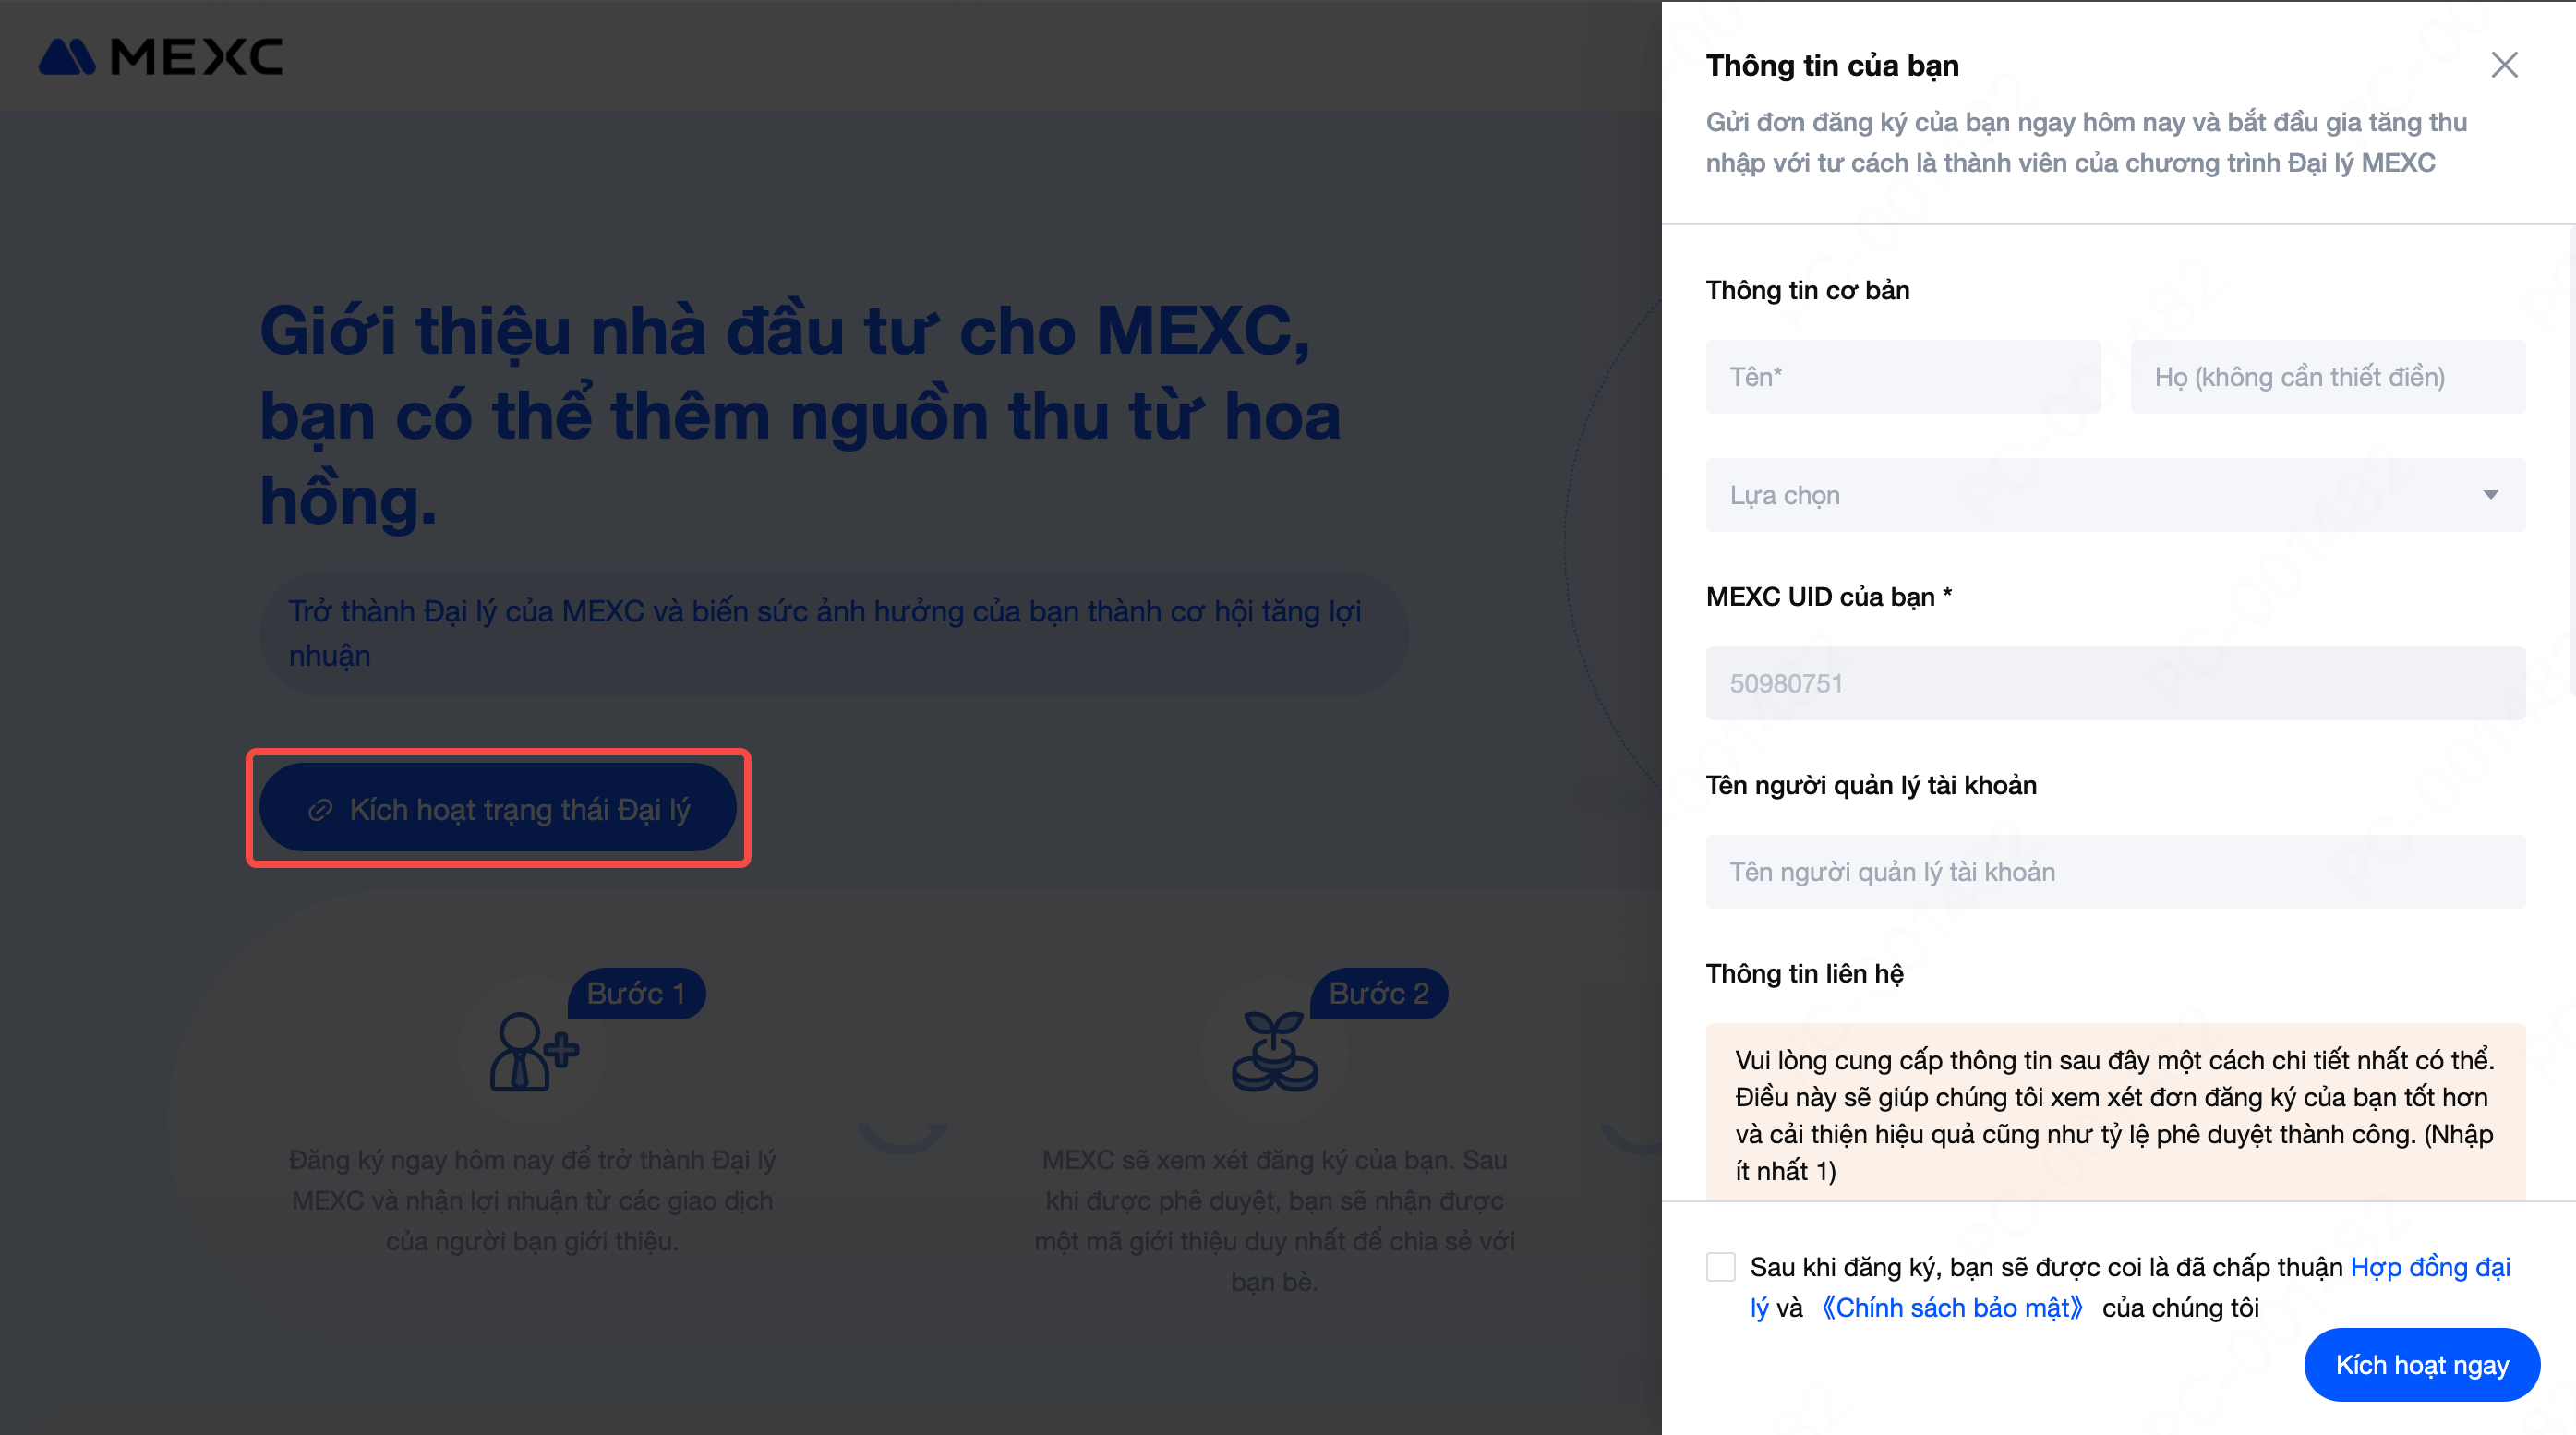Close the Thông tin của bạn panel
The width and height of the screenshot is (2576, 1435).
[x=2503, y=65]
